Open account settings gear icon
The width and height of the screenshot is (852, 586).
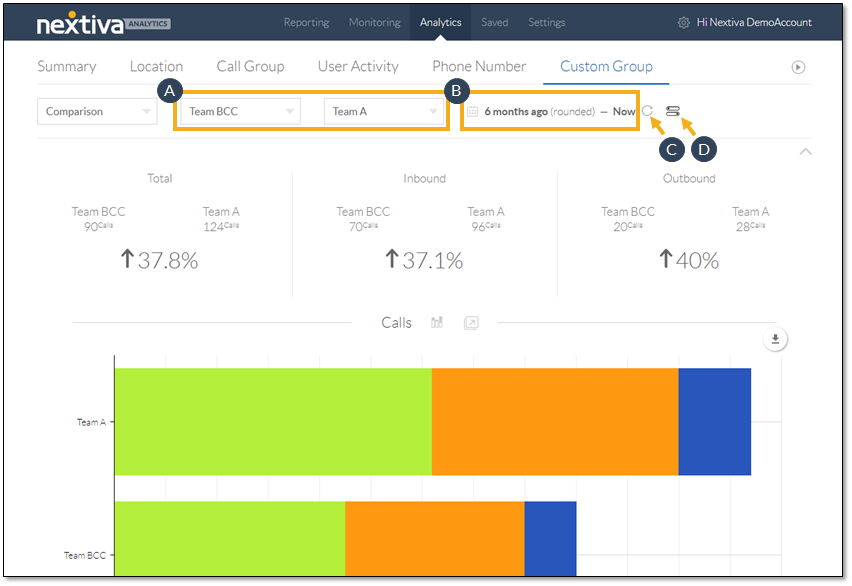coord(684,23)
